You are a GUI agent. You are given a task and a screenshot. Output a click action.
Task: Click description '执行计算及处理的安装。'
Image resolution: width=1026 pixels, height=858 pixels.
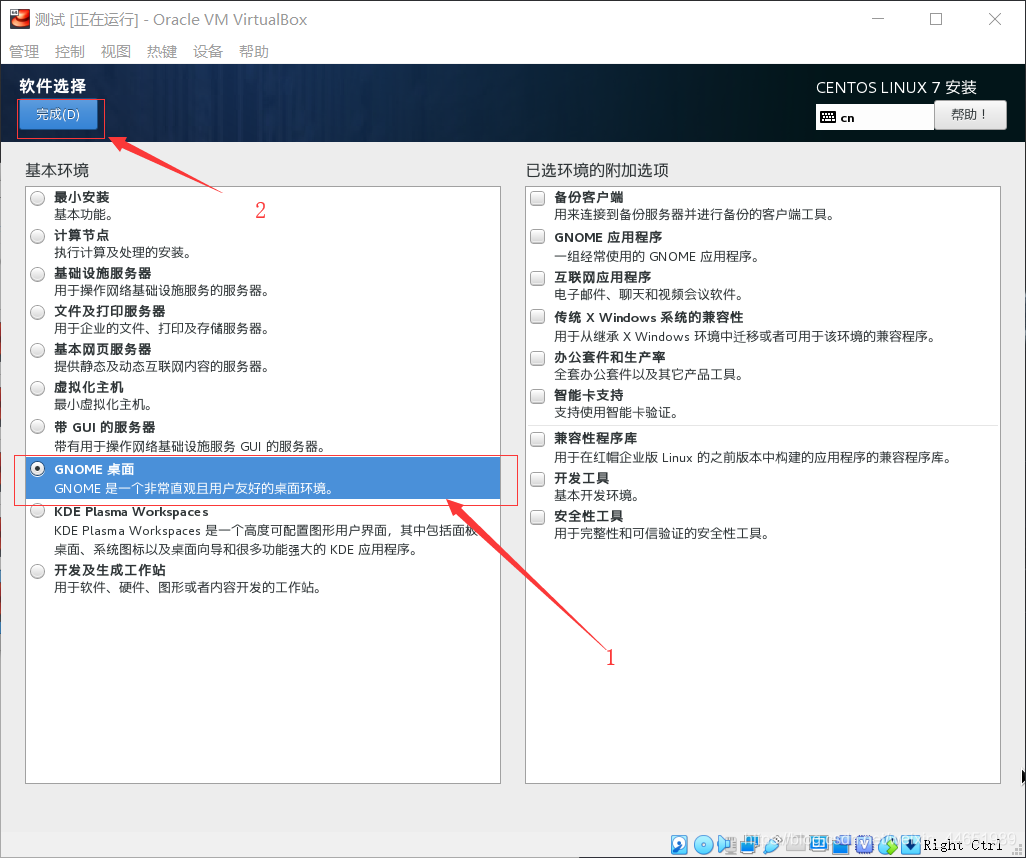122,253
